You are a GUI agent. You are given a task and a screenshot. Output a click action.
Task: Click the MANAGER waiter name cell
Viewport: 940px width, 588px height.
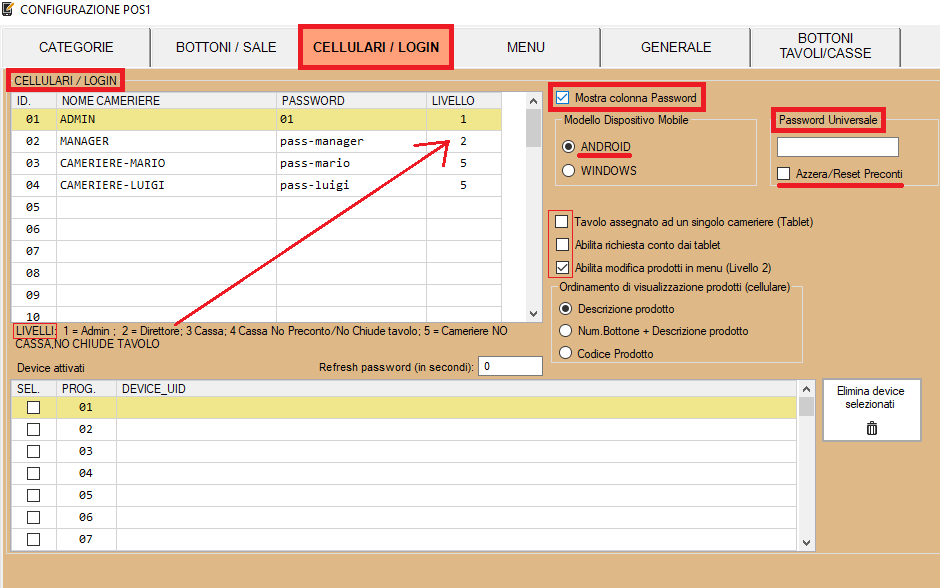point(166,141)
